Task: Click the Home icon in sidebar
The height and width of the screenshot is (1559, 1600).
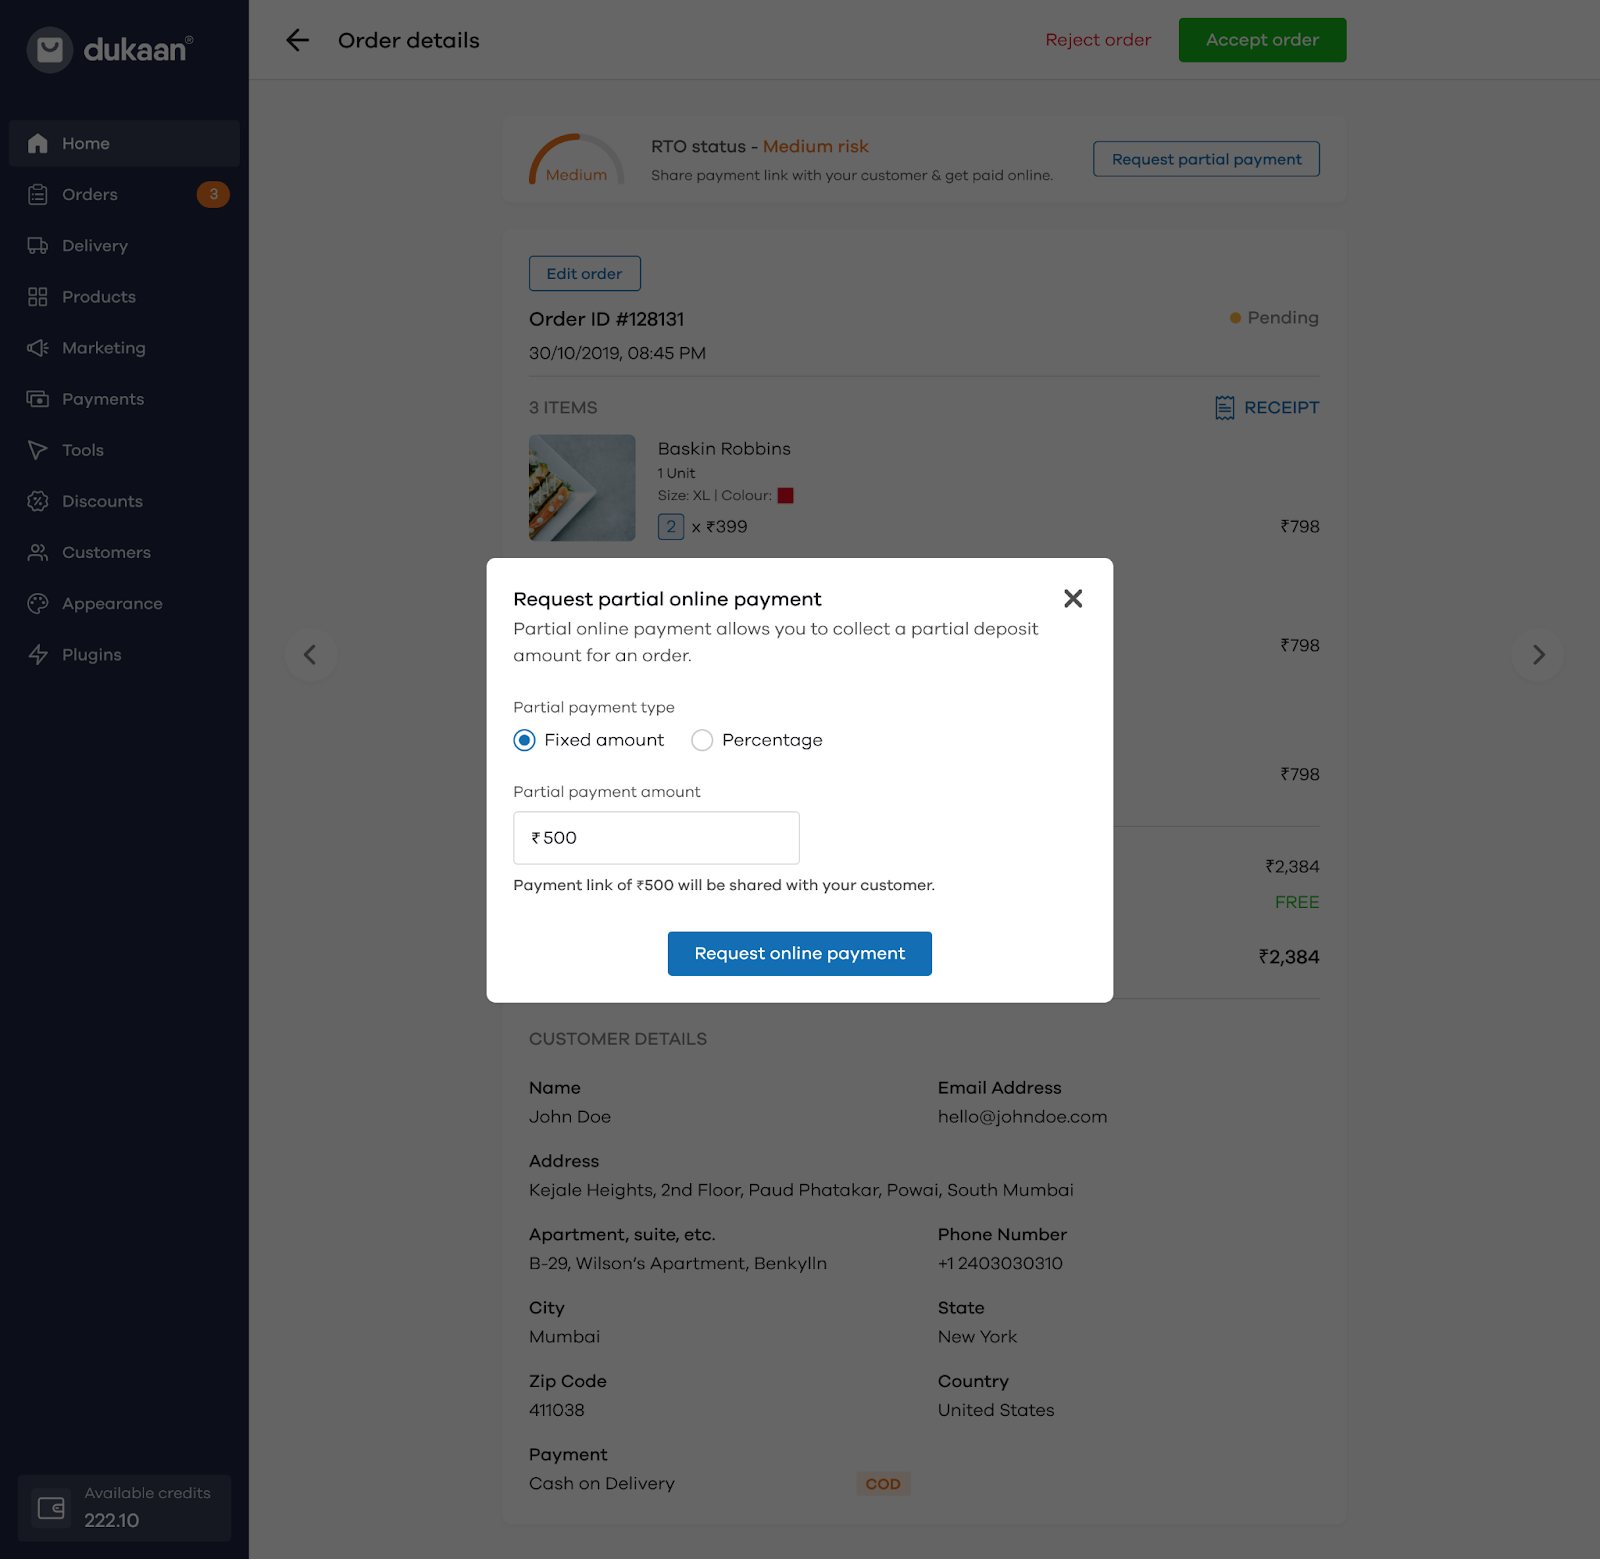Action: [38, 143]
